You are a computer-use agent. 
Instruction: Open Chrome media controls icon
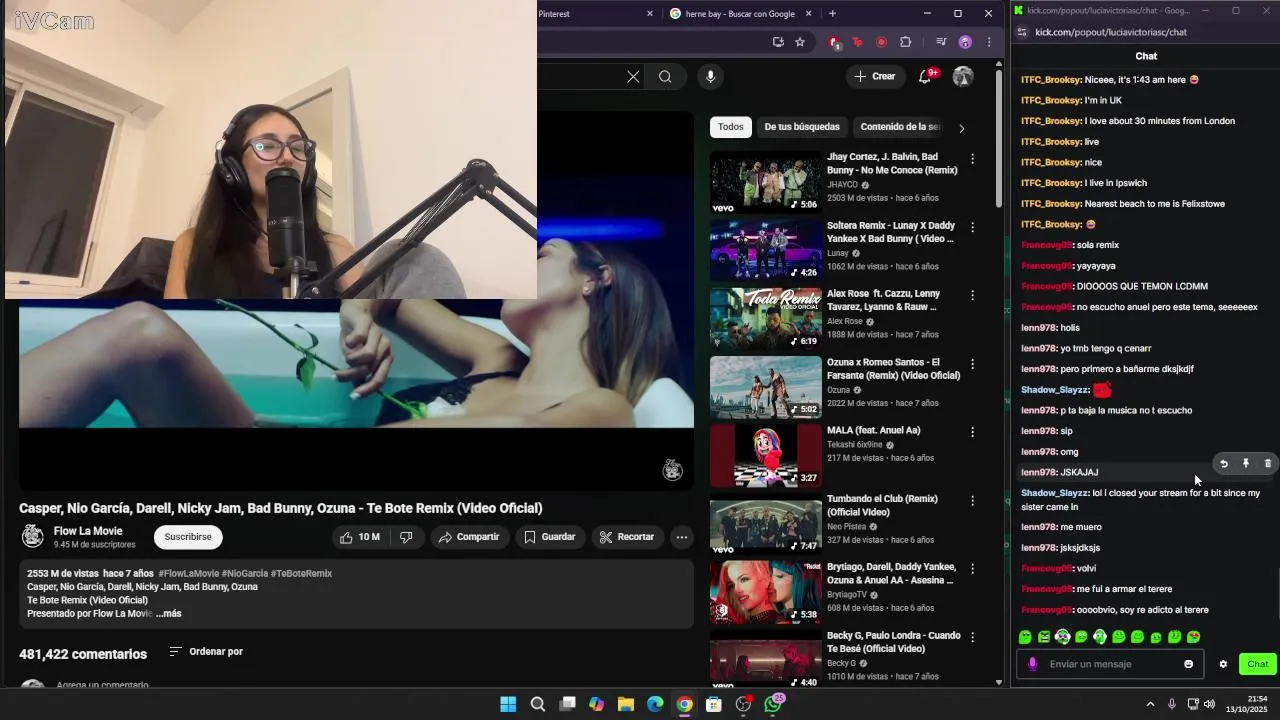[941, 42]
